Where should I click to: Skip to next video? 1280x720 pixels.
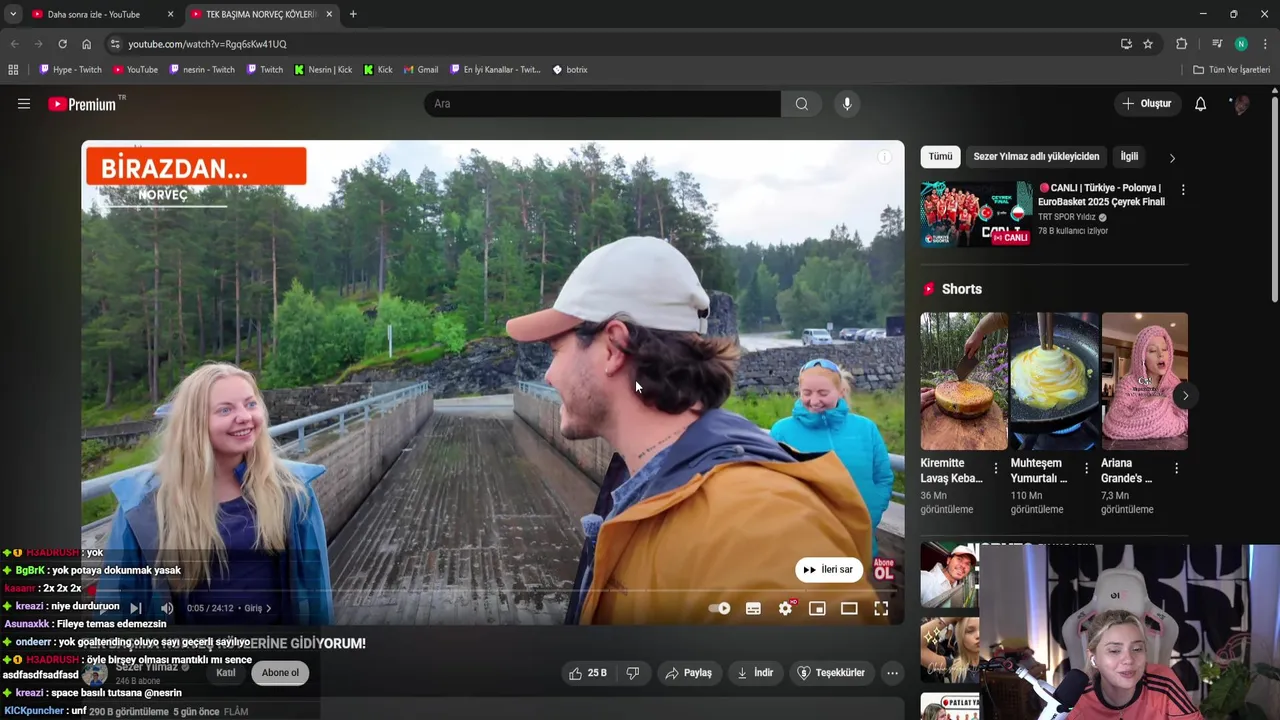pos(136,608)
